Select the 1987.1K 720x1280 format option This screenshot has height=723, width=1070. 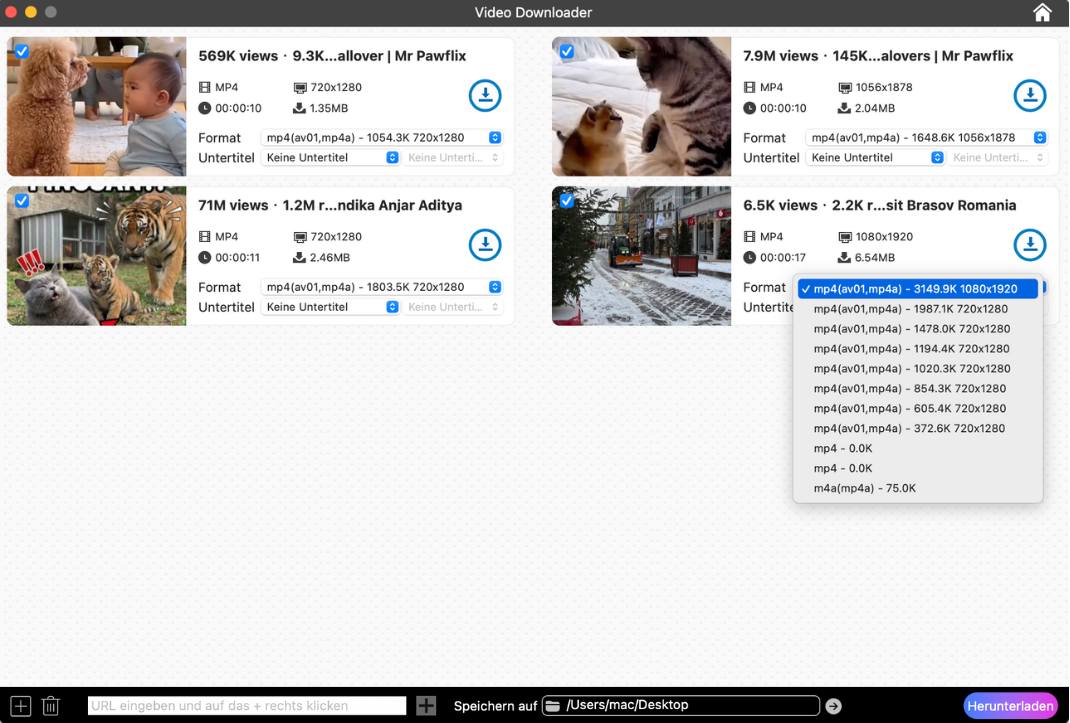click(910, 309)
